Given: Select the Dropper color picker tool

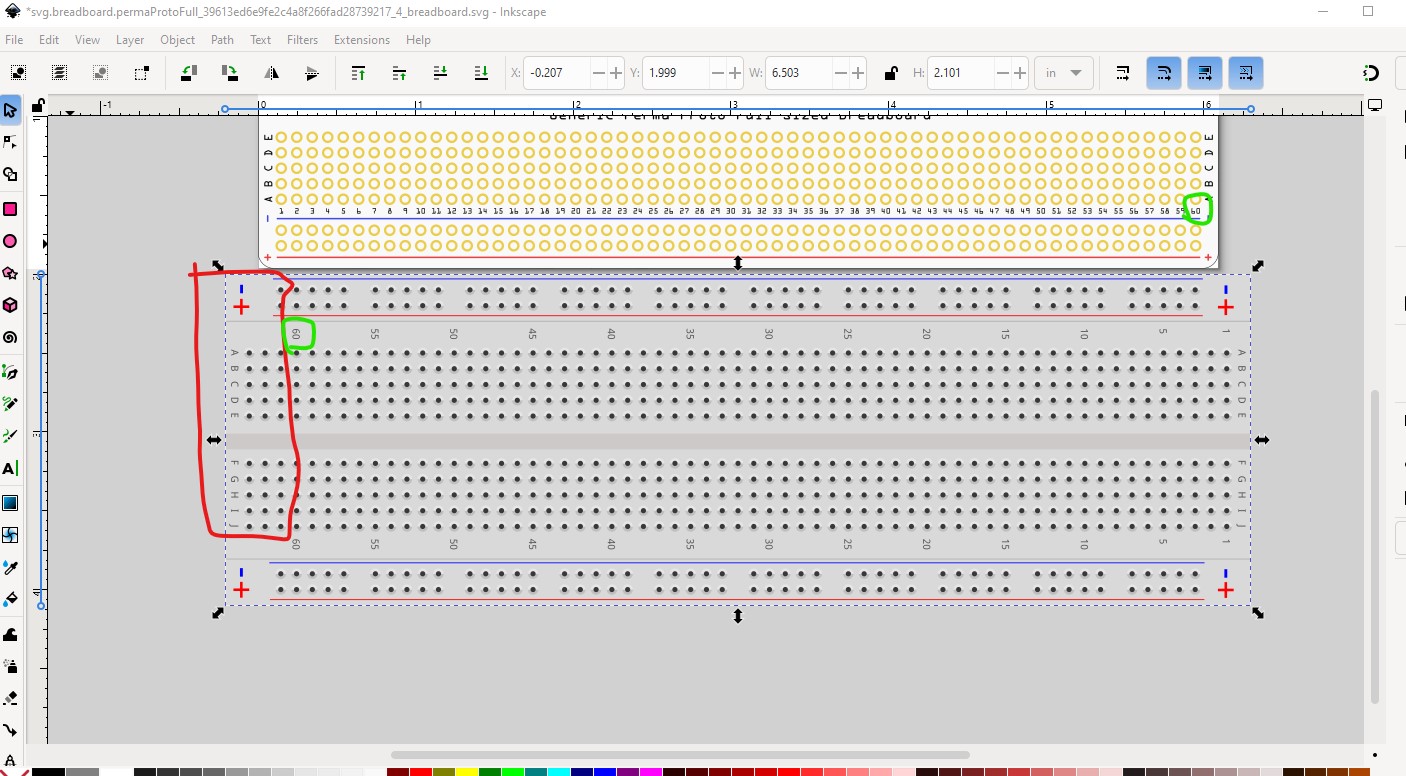Looking at the screenshot, I should 10,567.
